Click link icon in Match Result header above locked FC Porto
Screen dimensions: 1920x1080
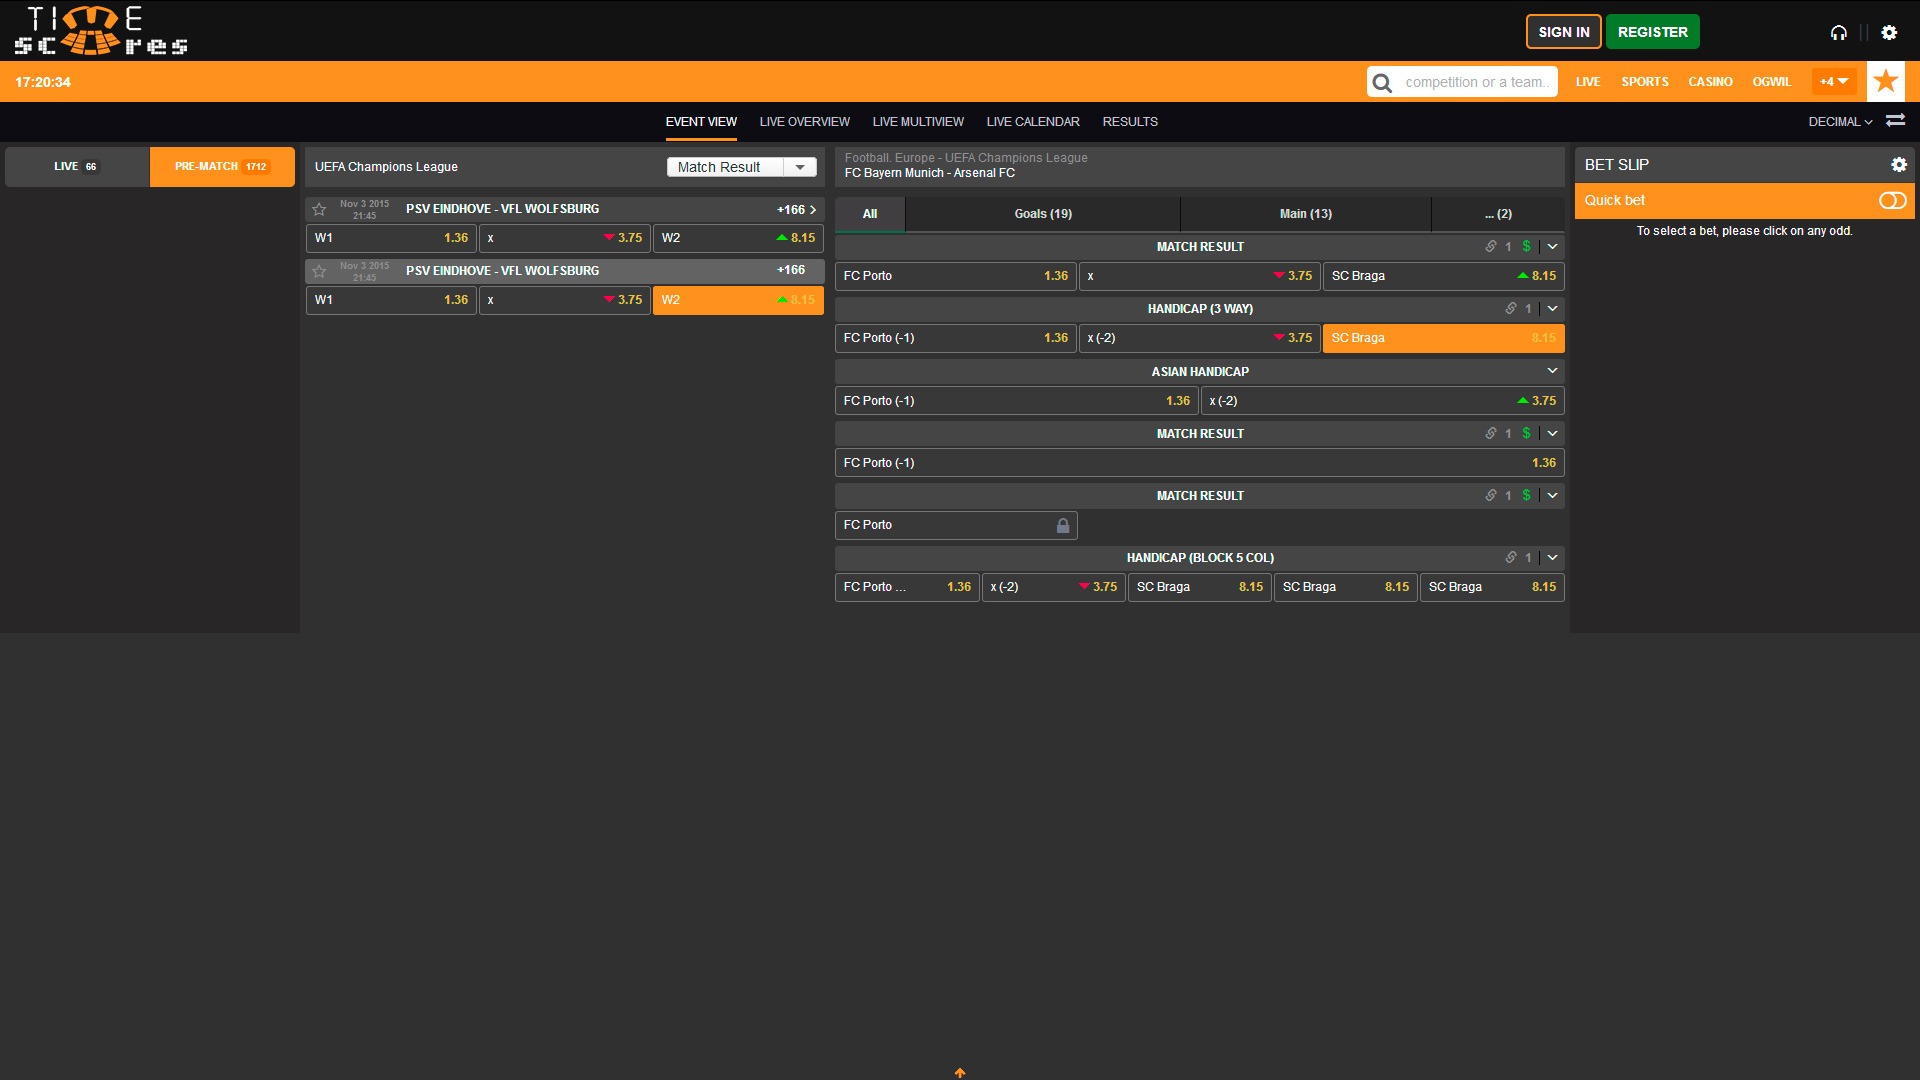(1491, 496)
